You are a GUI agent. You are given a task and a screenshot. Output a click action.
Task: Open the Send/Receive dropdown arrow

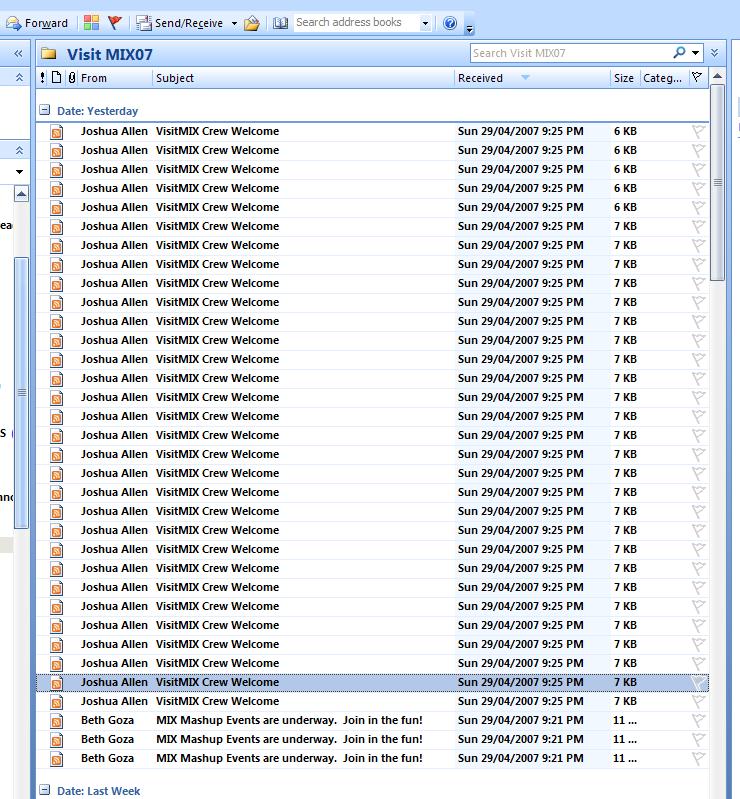pyautogui.click(x=234, y=23)
